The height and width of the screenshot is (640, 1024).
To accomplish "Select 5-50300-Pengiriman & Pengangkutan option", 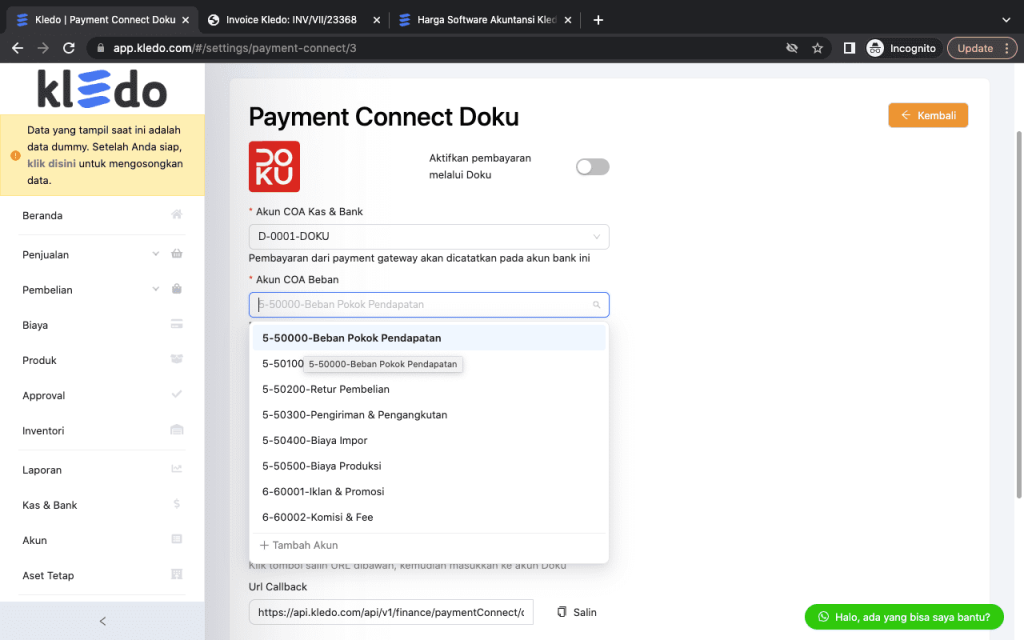I will (429, 415).
